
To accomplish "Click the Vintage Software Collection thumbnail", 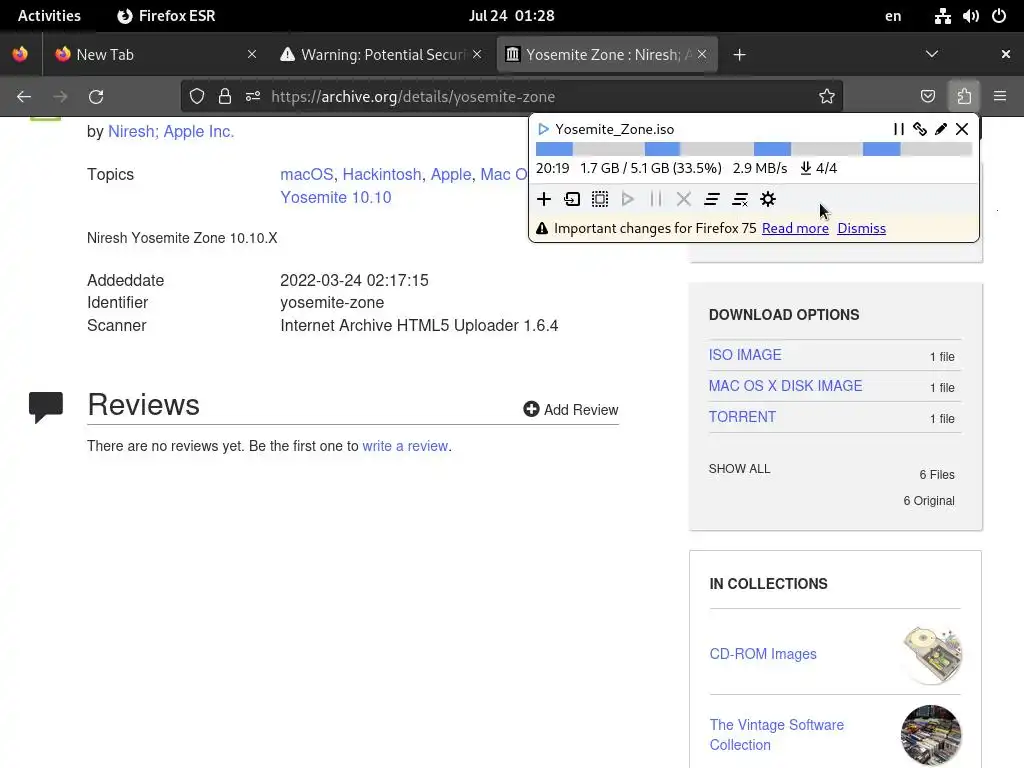I will point(931,735).
